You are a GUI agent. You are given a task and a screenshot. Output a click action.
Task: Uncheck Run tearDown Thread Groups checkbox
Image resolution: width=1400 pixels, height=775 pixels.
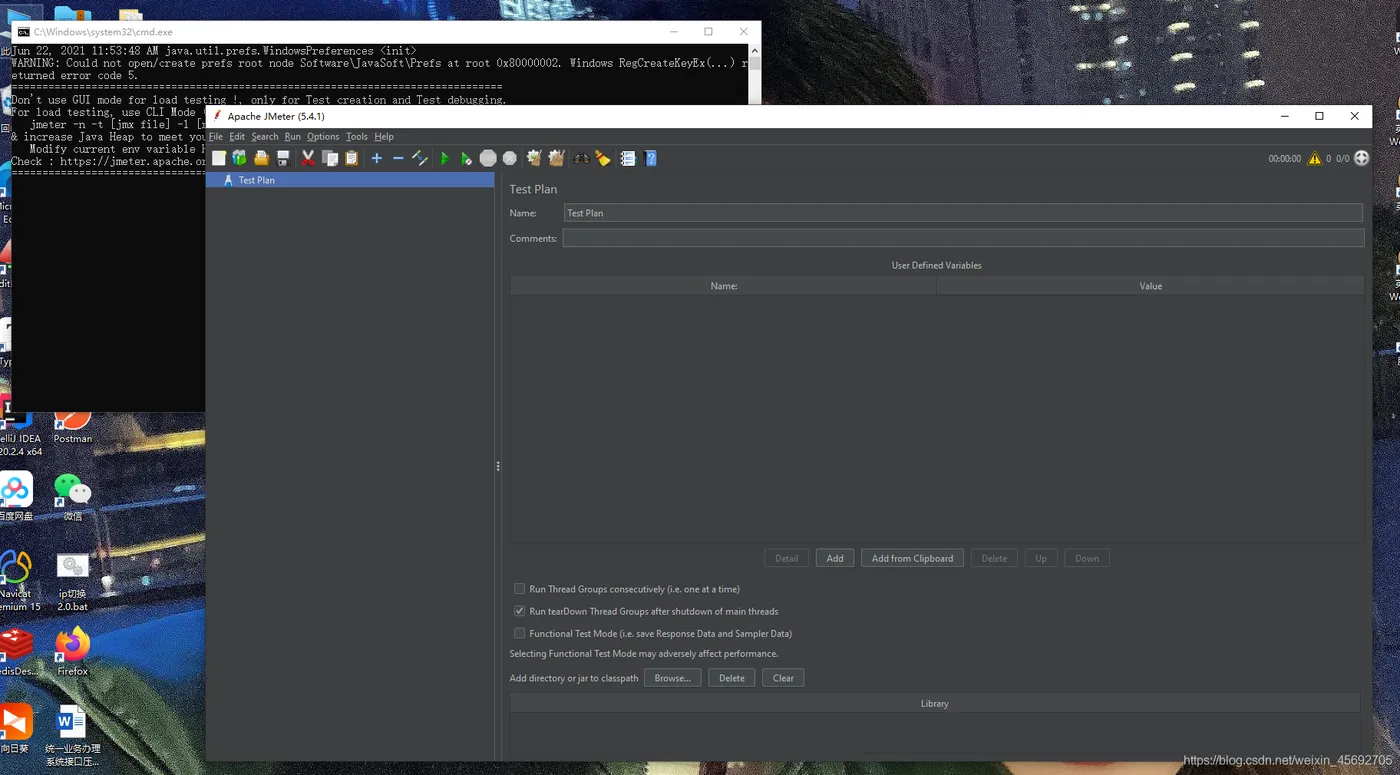click(x=520, y=611)
